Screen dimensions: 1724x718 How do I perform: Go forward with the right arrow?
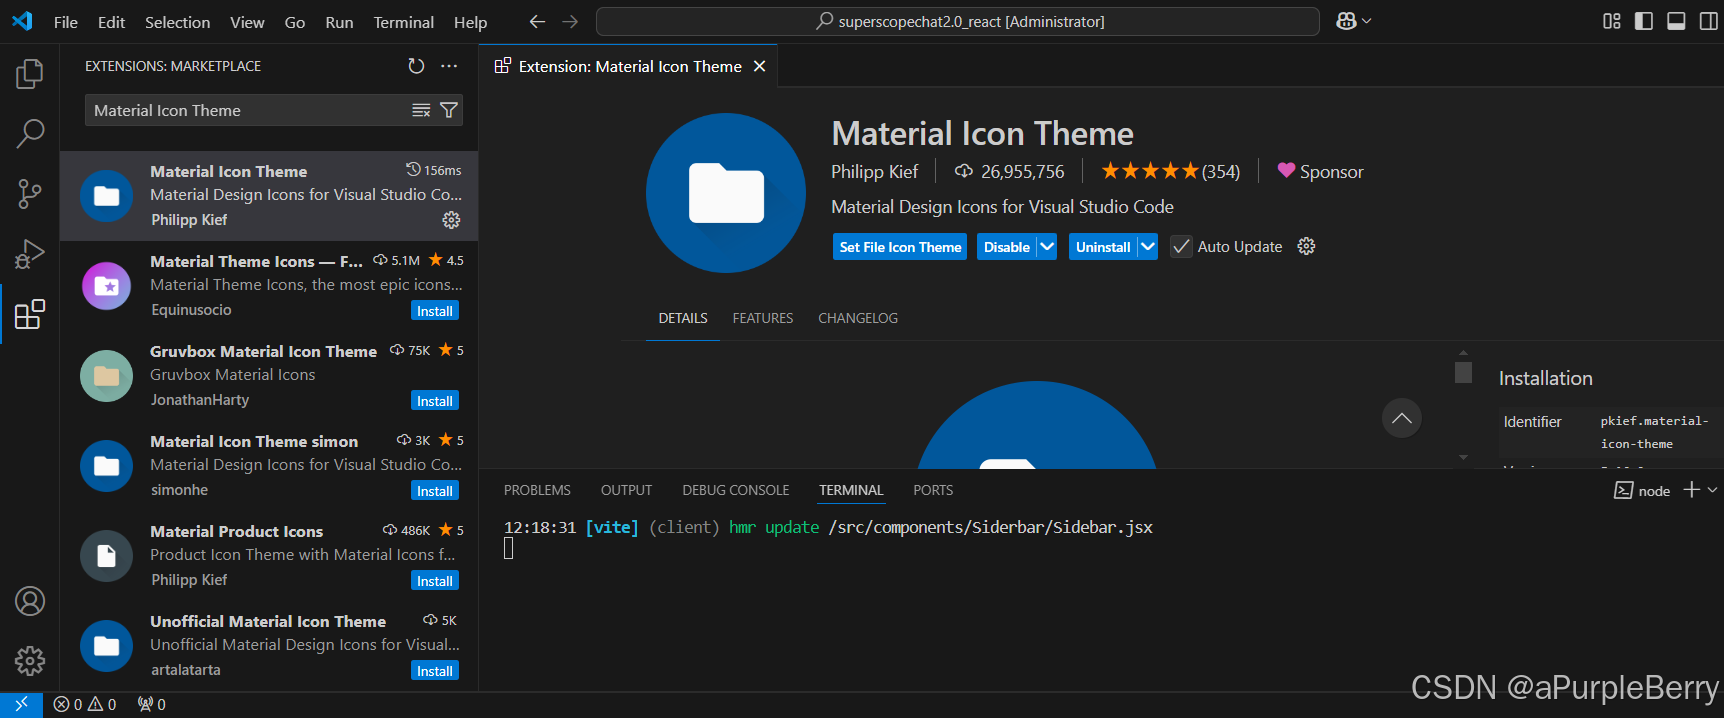pyautogui.click(x=570, y=21)
